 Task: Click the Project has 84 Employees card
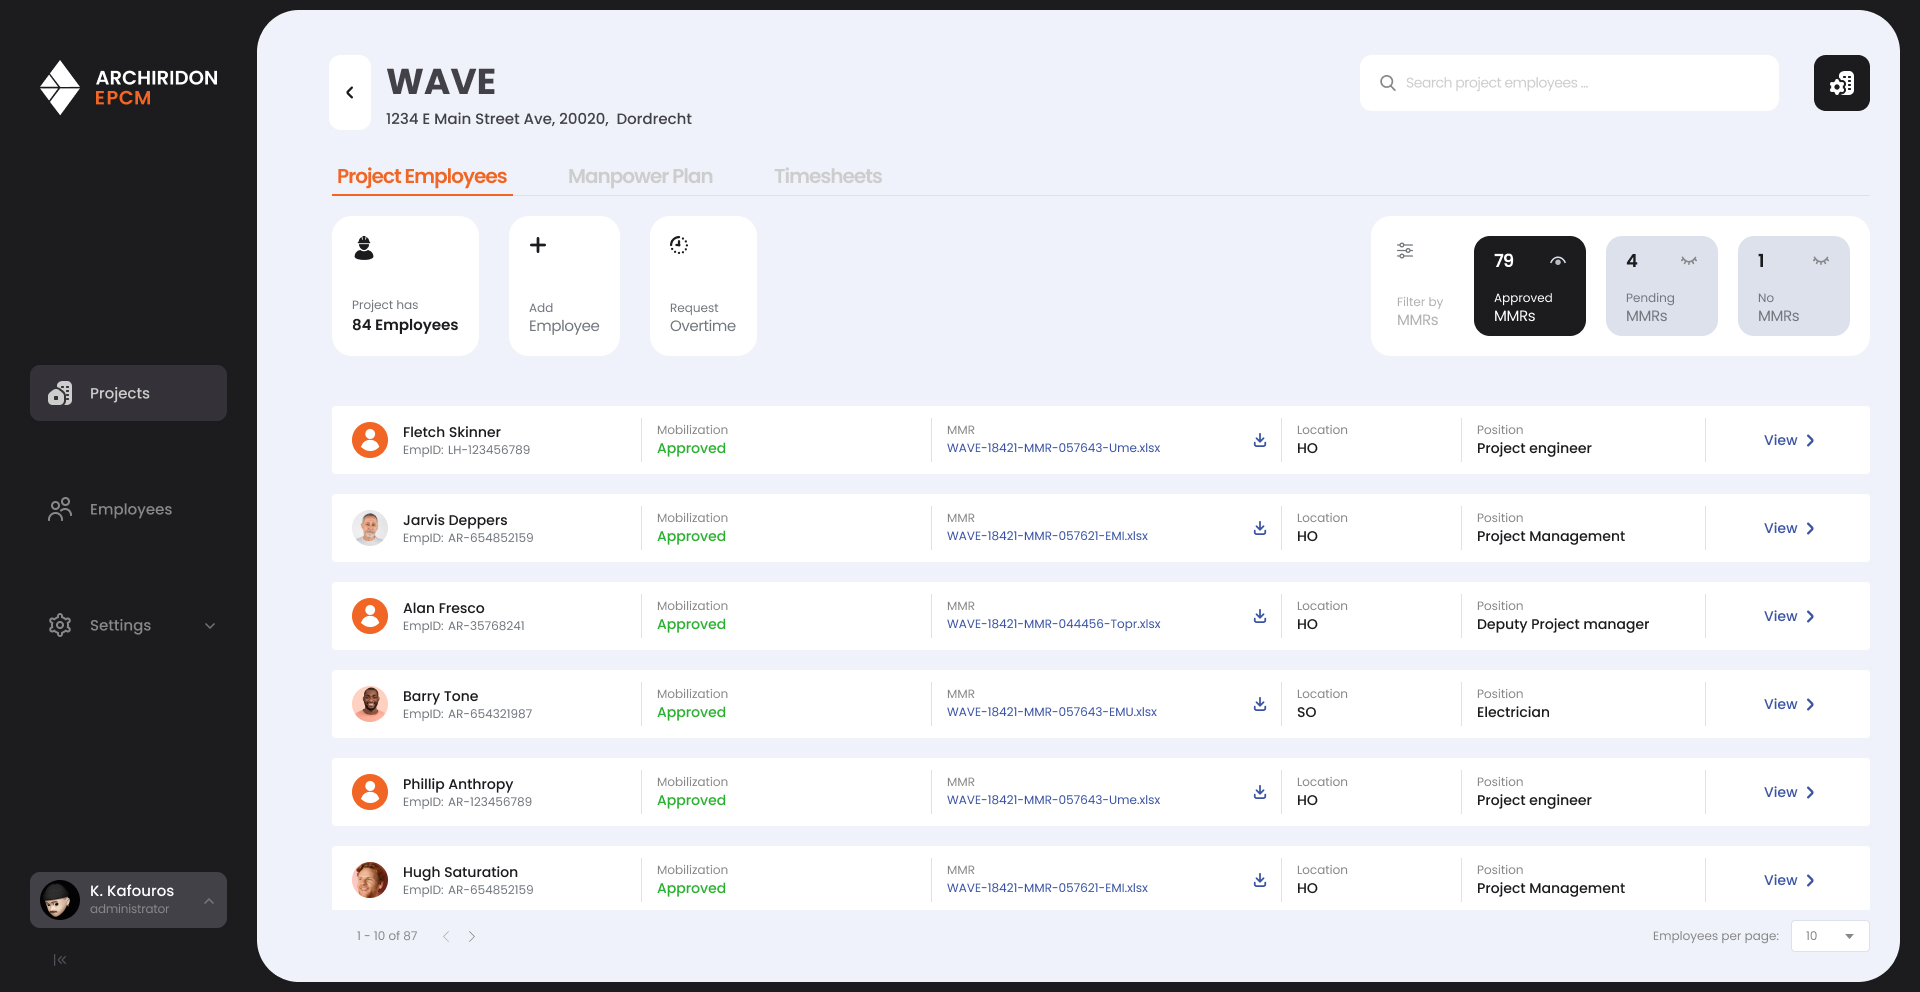[405, 286]
